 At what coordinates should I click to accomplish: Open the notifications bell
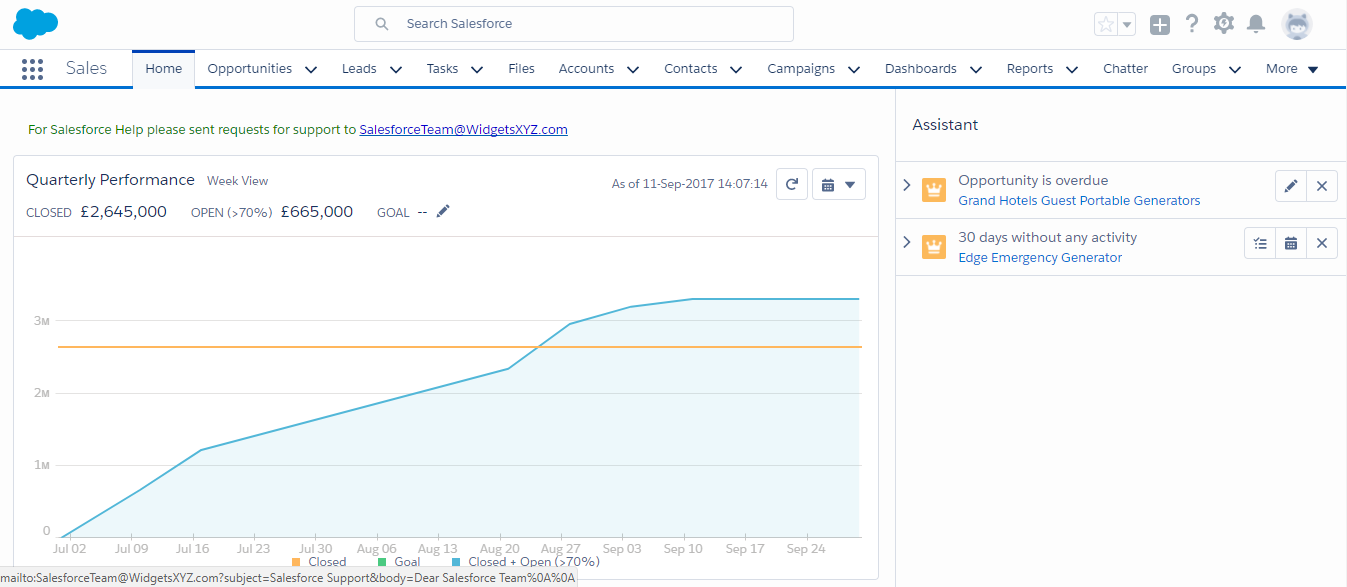coord(1256,24)
